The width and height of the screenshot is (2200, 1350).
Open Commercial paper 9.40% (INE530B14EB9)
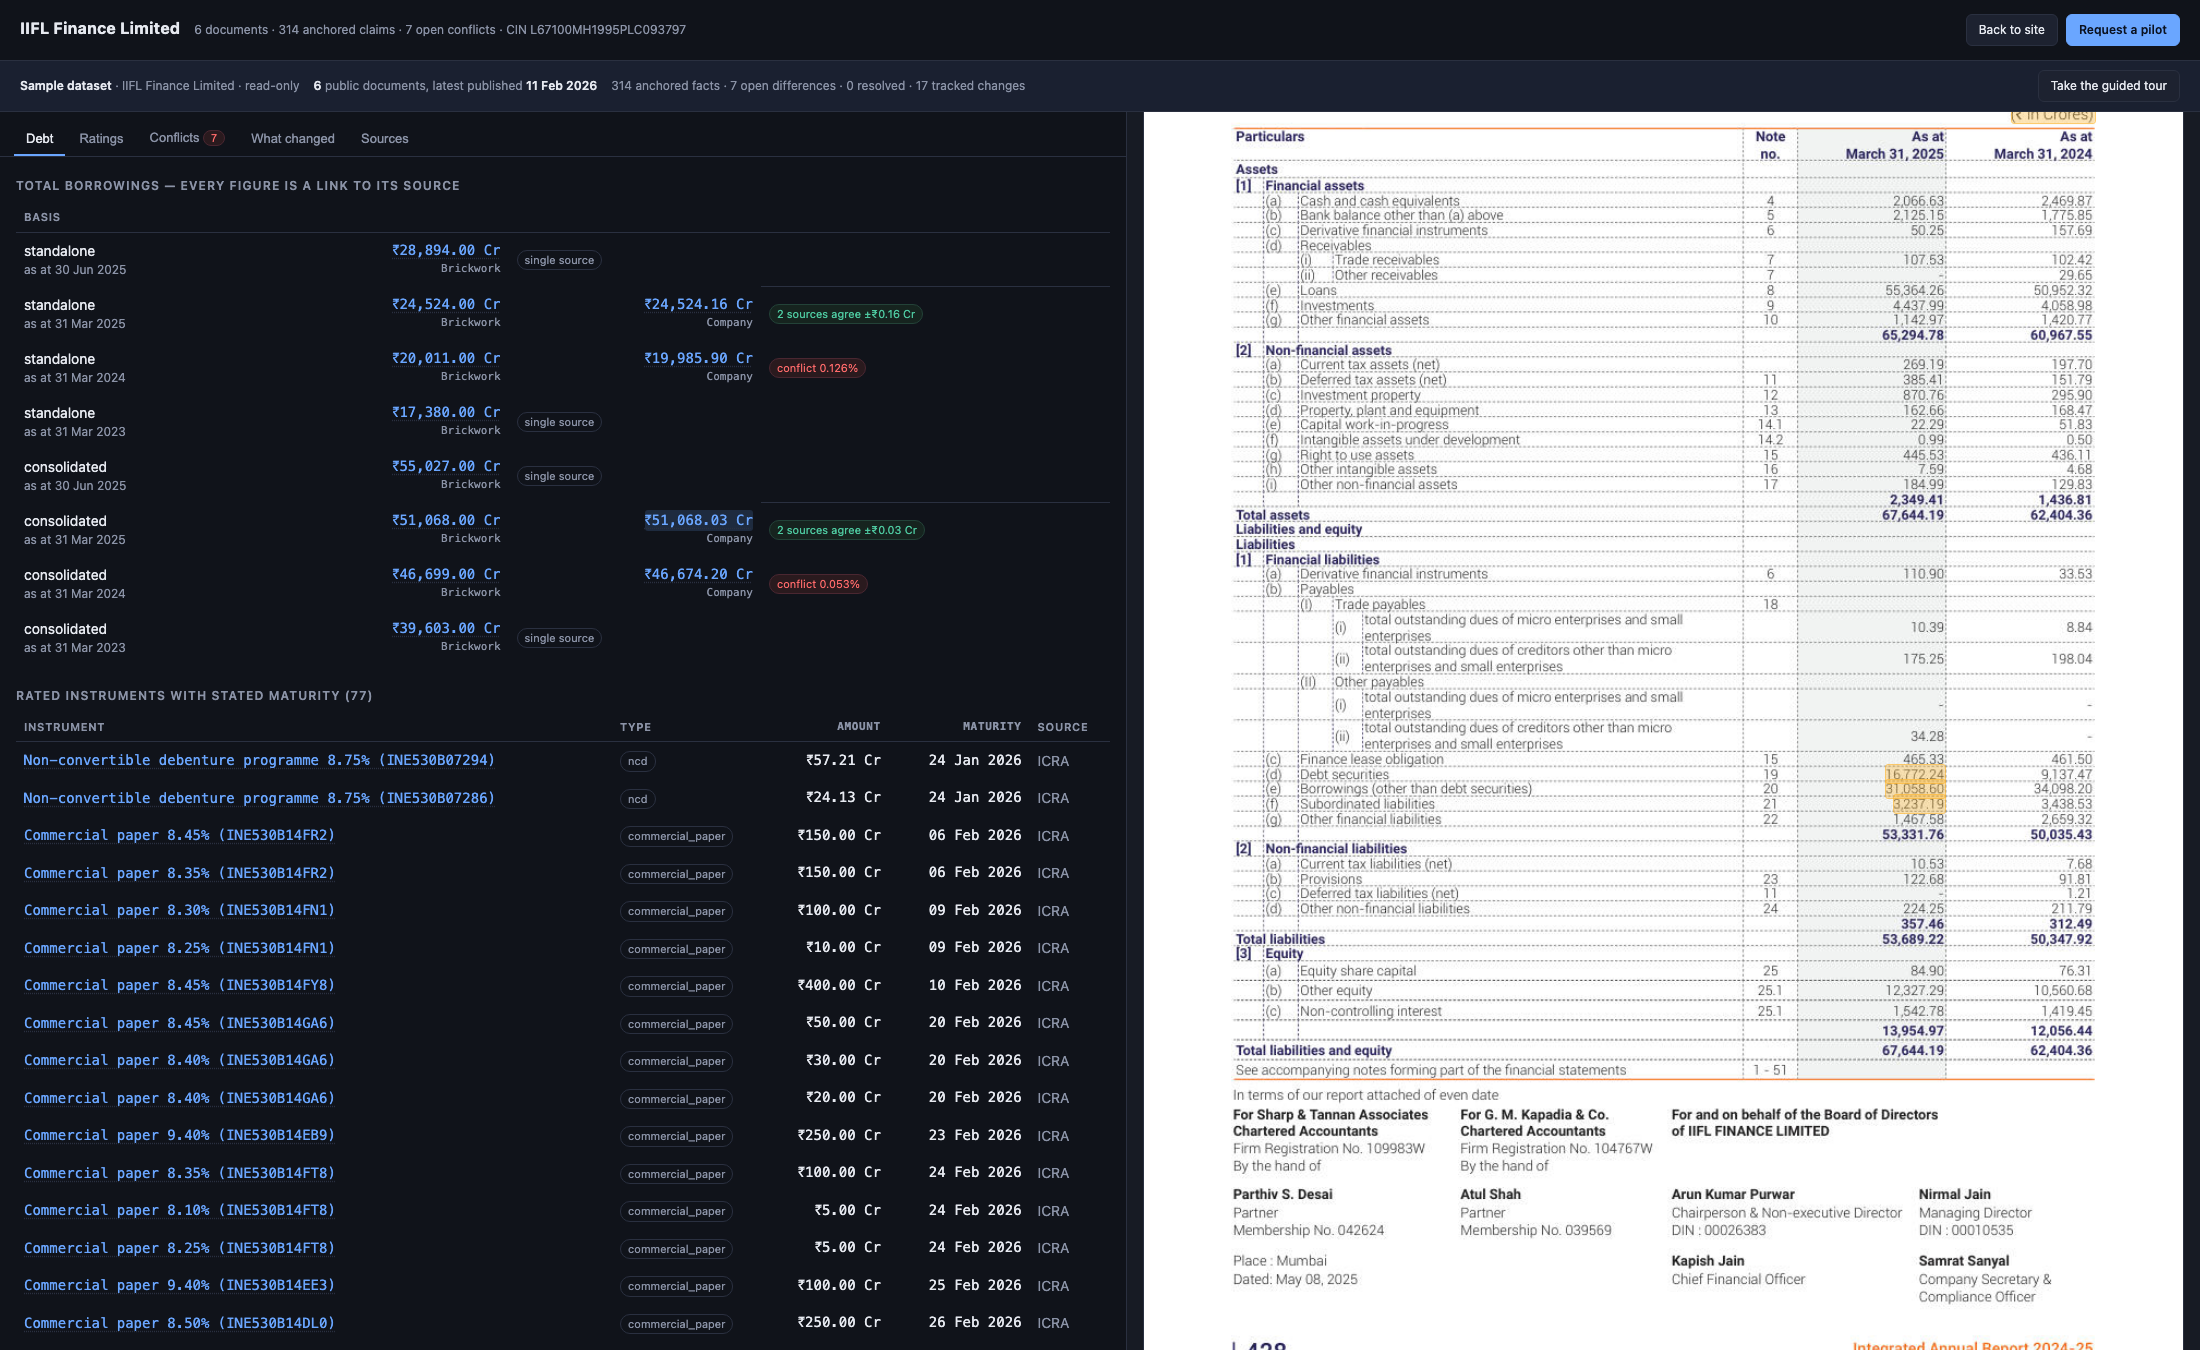[x=179, y=1136]
